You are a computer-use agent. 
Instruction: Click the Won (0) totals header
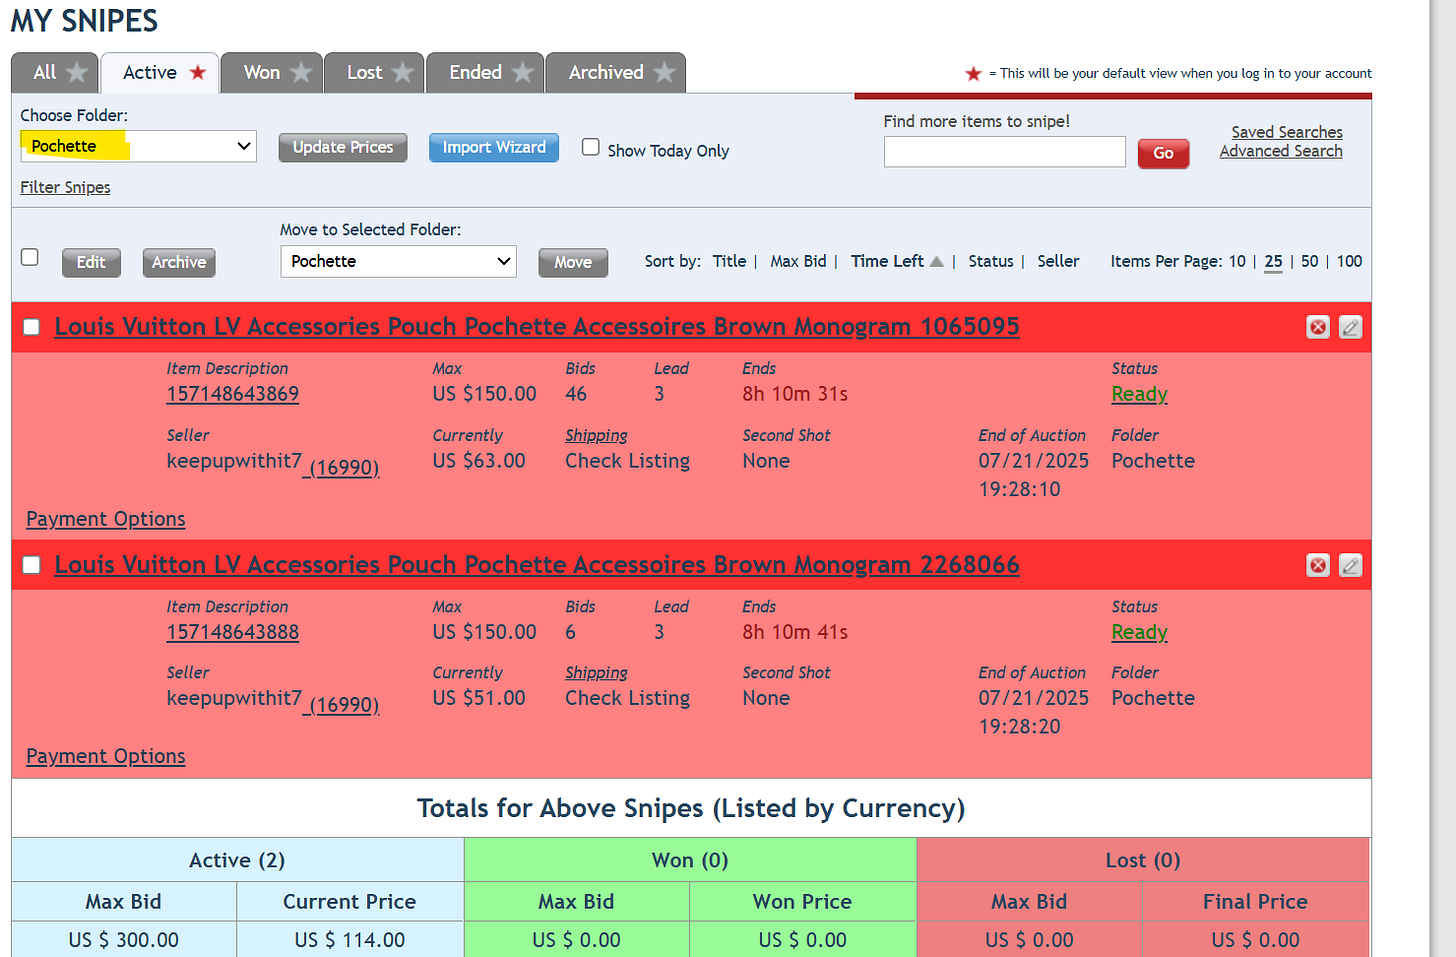pyautogui.click(x=690, y=860)
